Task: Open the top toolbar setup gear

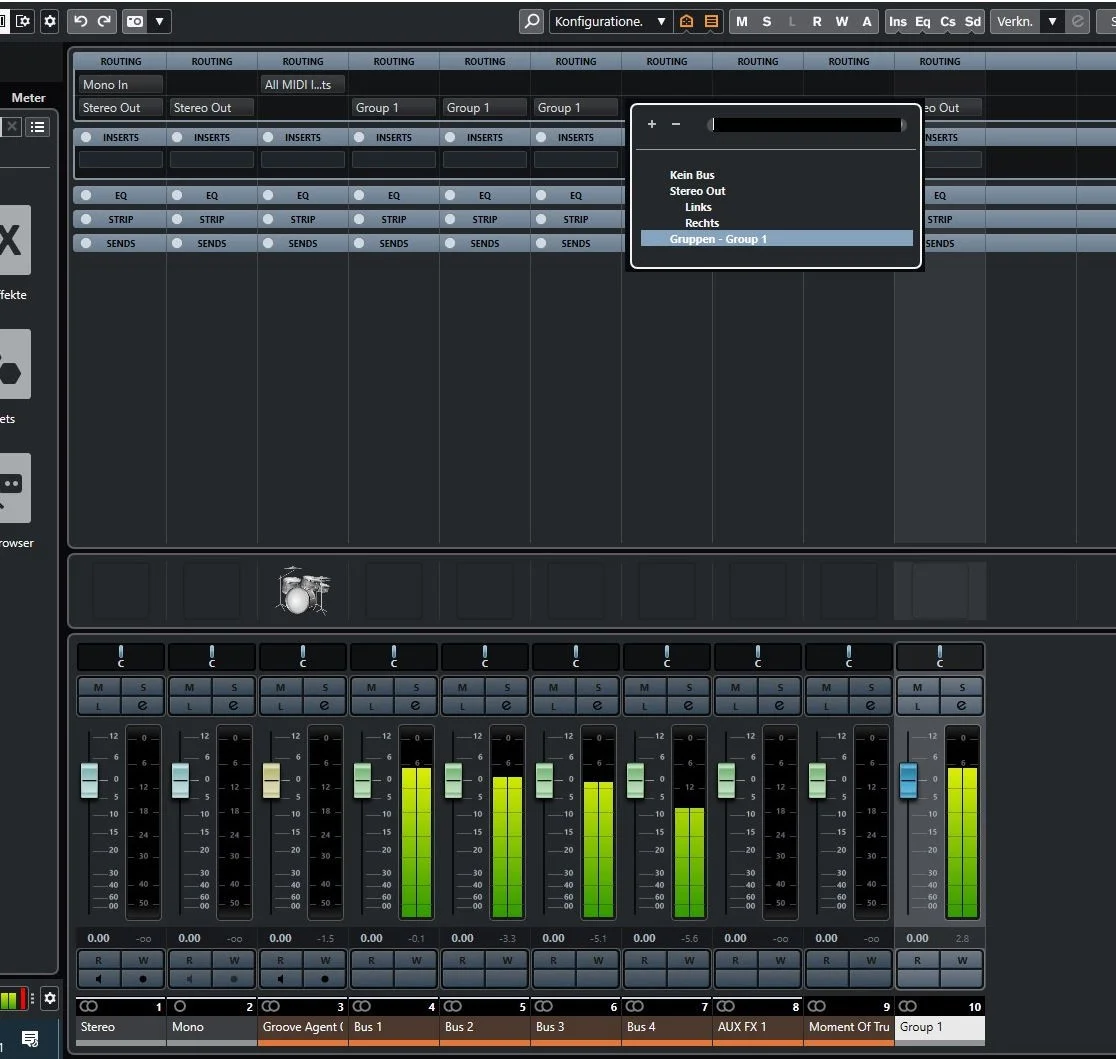Action: (x=50, y=21)
